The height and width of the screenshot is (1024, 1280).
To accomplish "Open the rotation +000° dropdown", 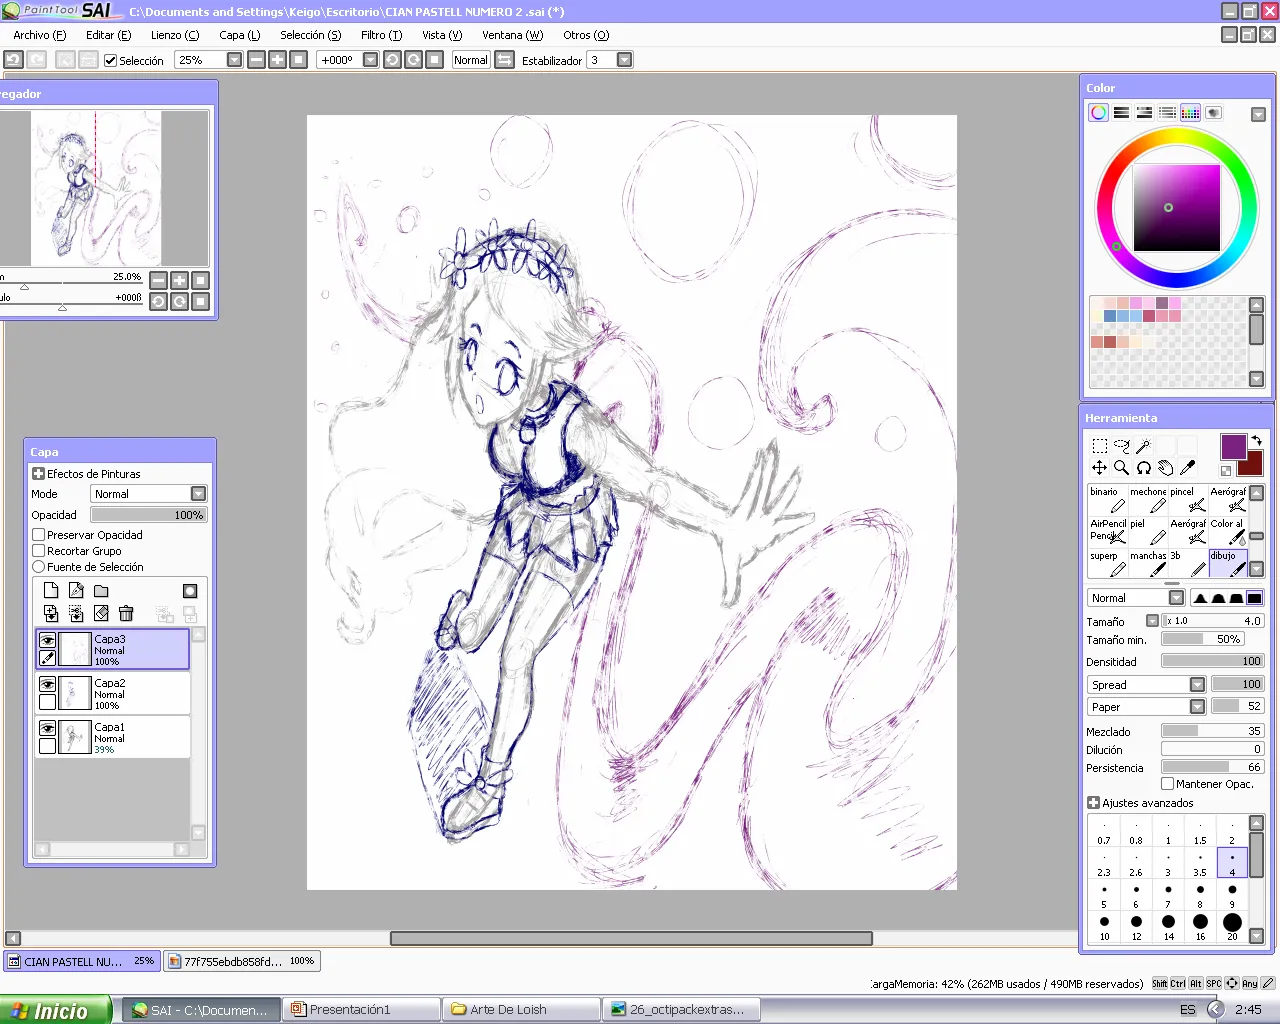I will [371, 60].
